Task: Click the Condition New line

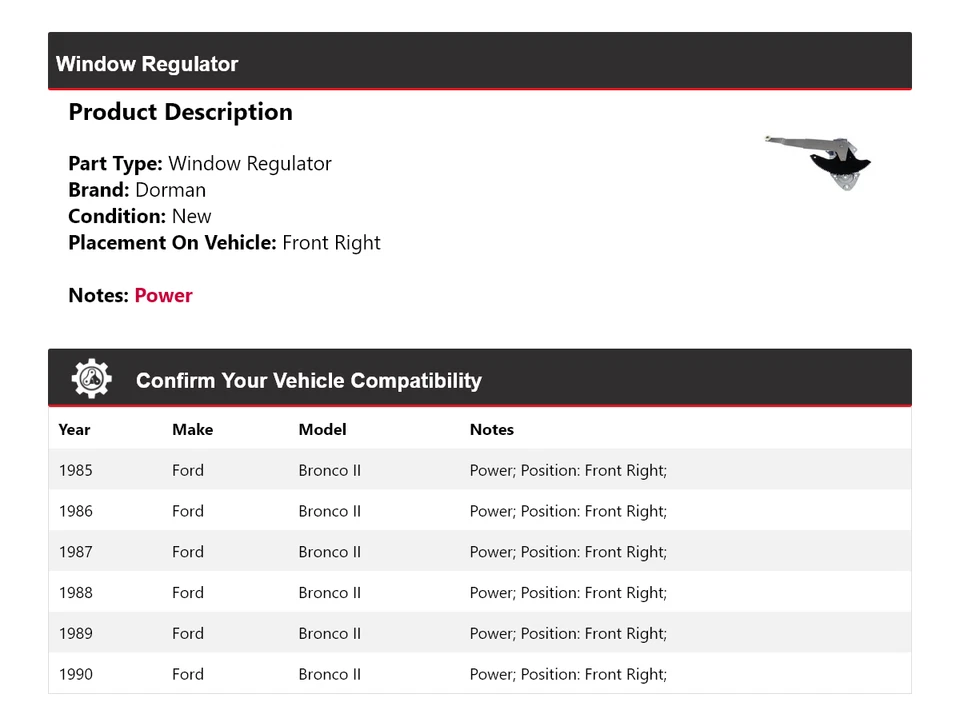Action: [140, 217]
